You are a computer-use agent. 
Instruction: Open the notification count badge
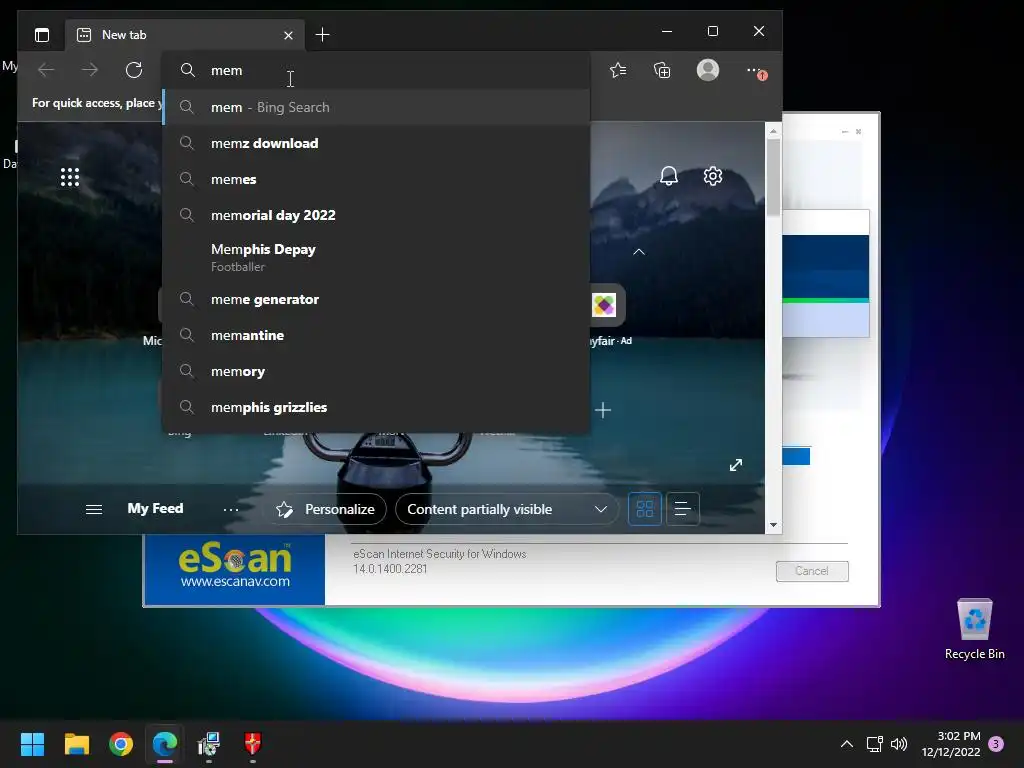(x=996, y=744)
